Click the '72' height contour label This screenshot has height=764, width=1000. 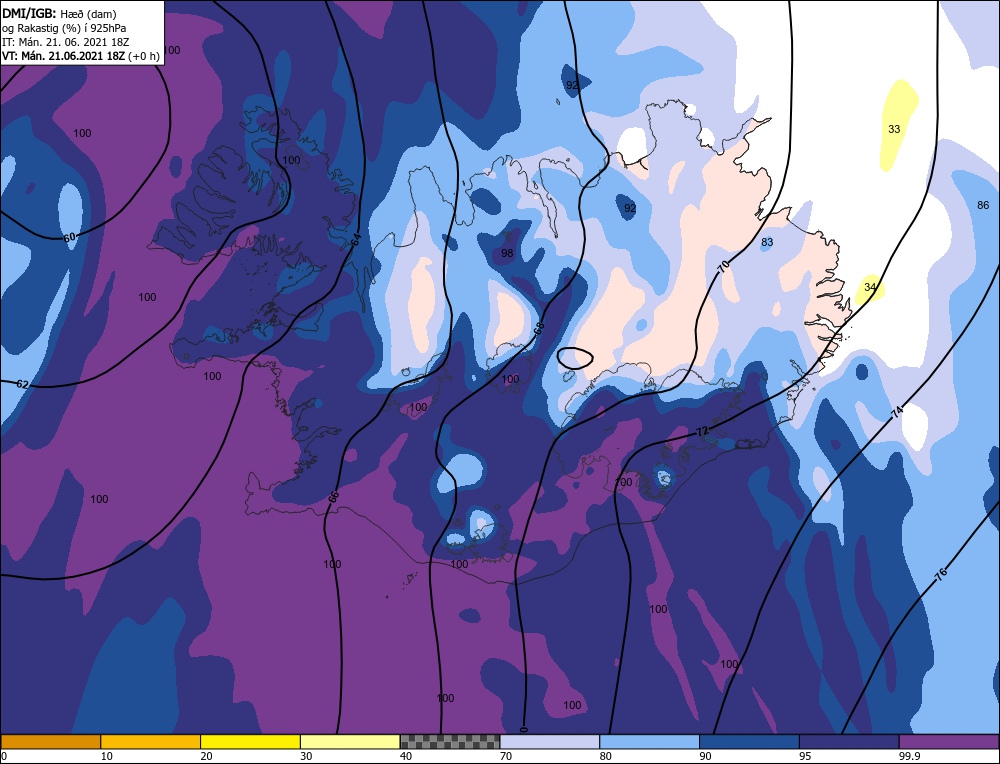(702, 432)
